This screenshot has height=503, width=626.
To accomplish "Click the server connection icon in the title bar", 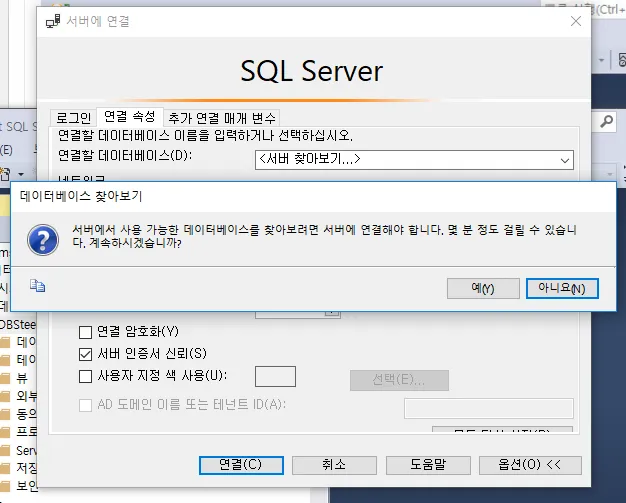I will point(53,21).
